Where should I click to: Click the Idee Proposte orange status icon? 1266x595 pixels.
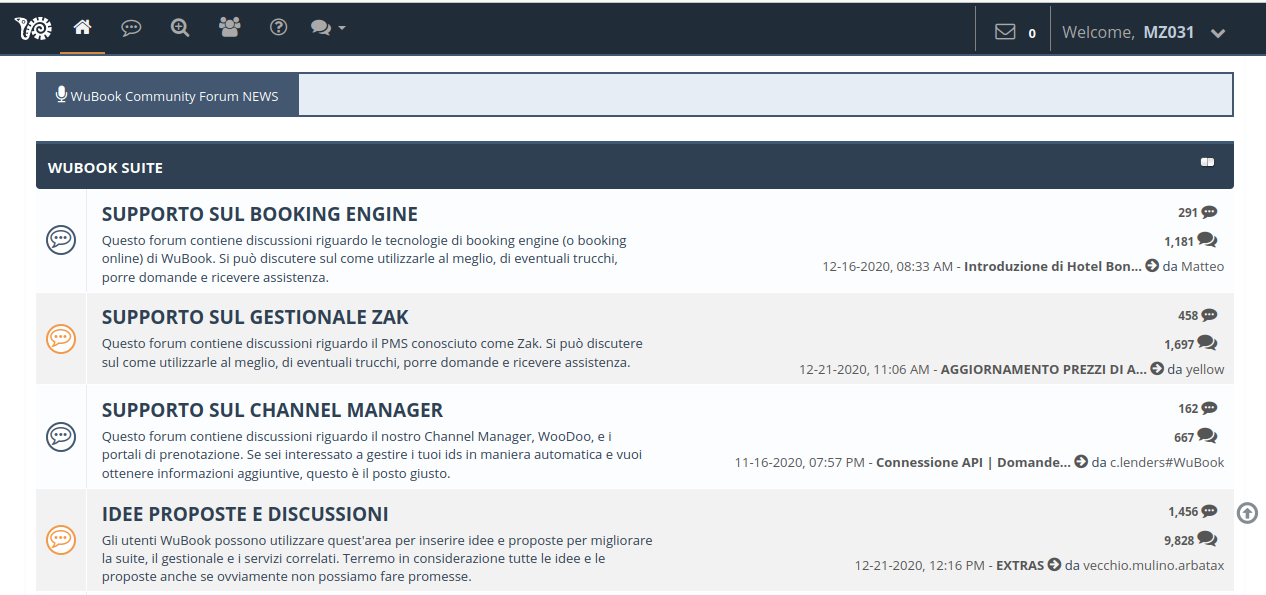tap(61, 540)
